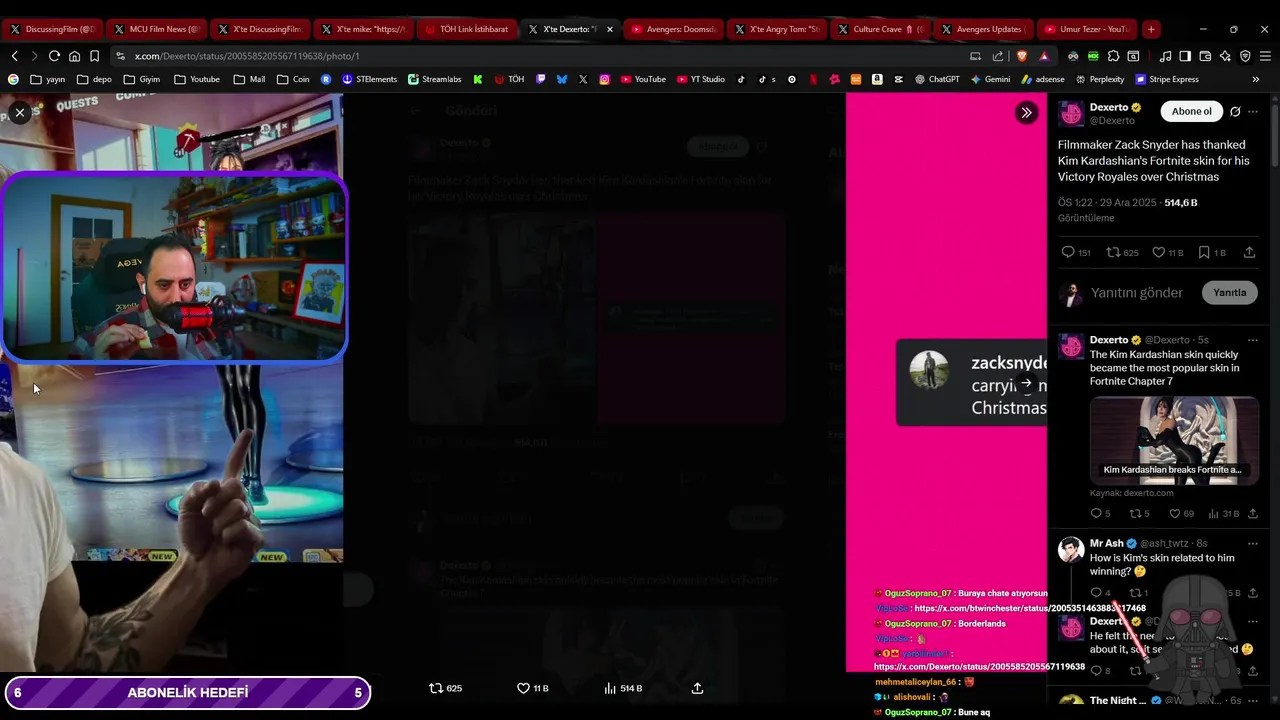The height and width of the screenshot is (720, 1280).
Task: Open the Dexerto profile avatar in sidebar header
Action: click(1071, 113)
